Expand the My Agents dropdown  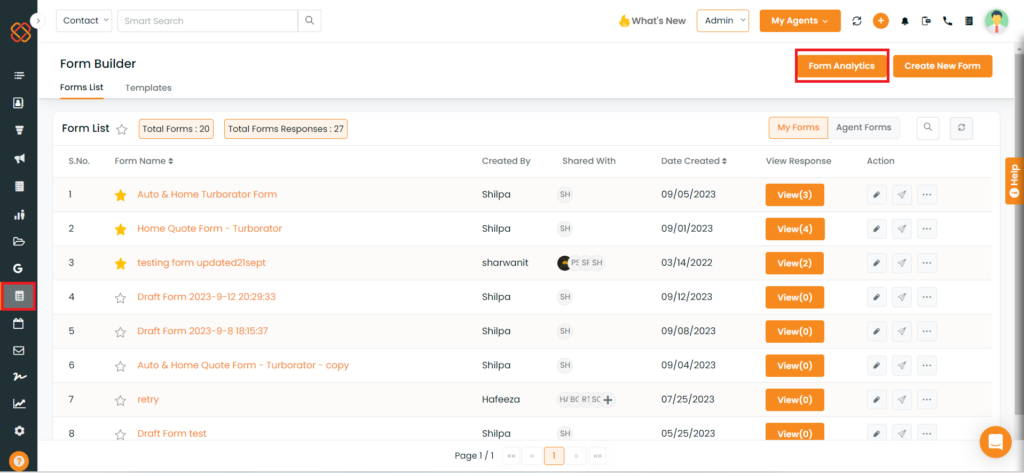799,21
